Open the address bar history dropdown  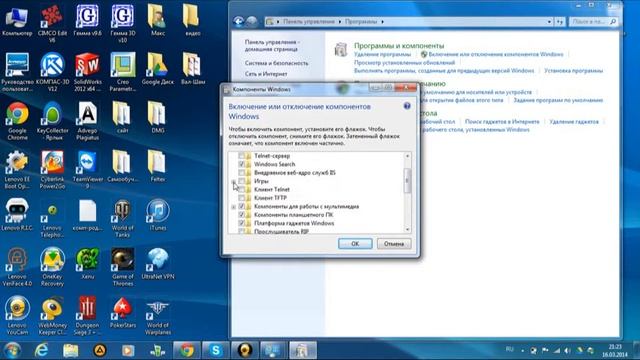coord(549,22)
